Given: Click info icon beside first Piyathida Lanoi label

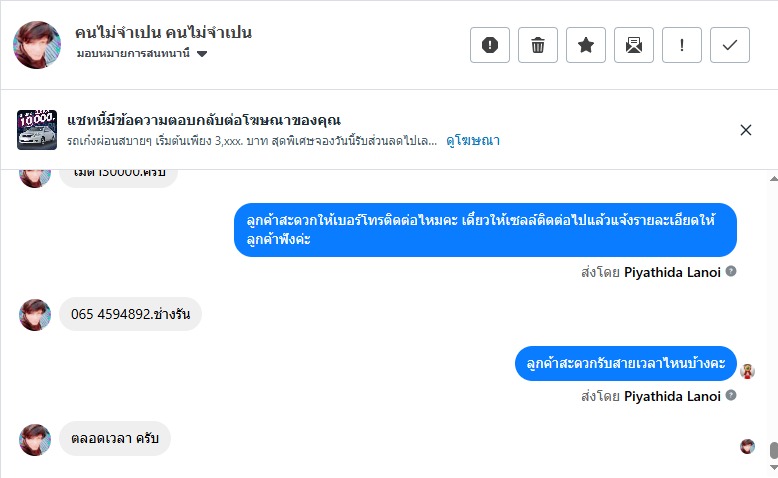Looking at the screenshot, I should [x=731, y=271].
